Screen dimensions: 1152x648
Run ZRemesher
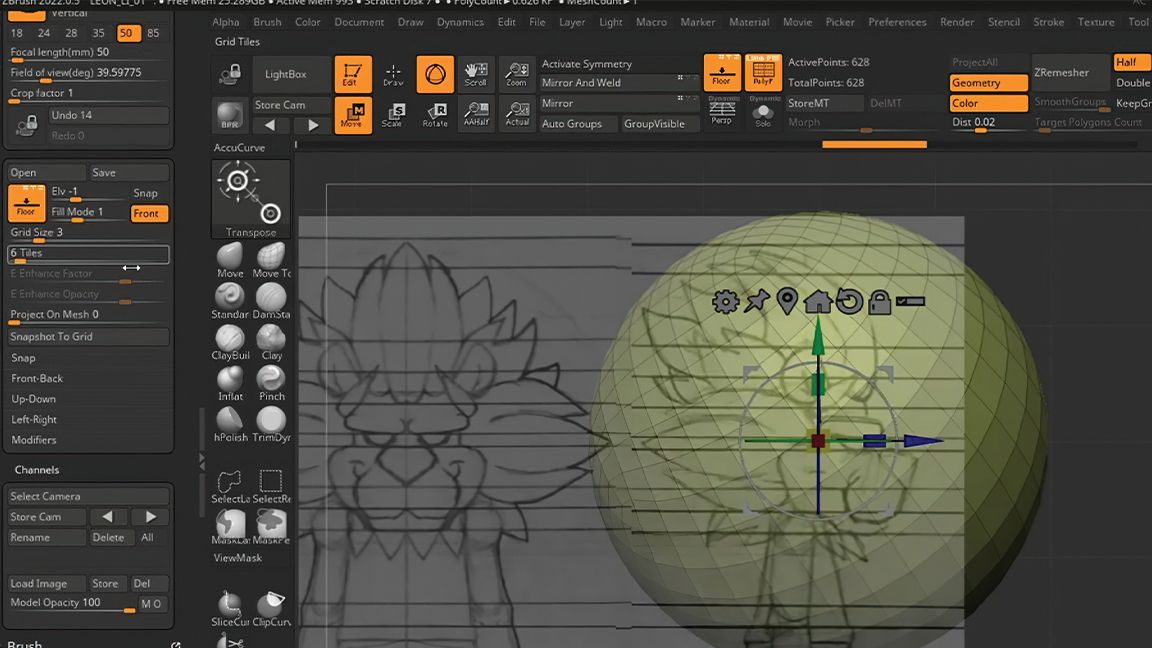[x=1061, y=72]
